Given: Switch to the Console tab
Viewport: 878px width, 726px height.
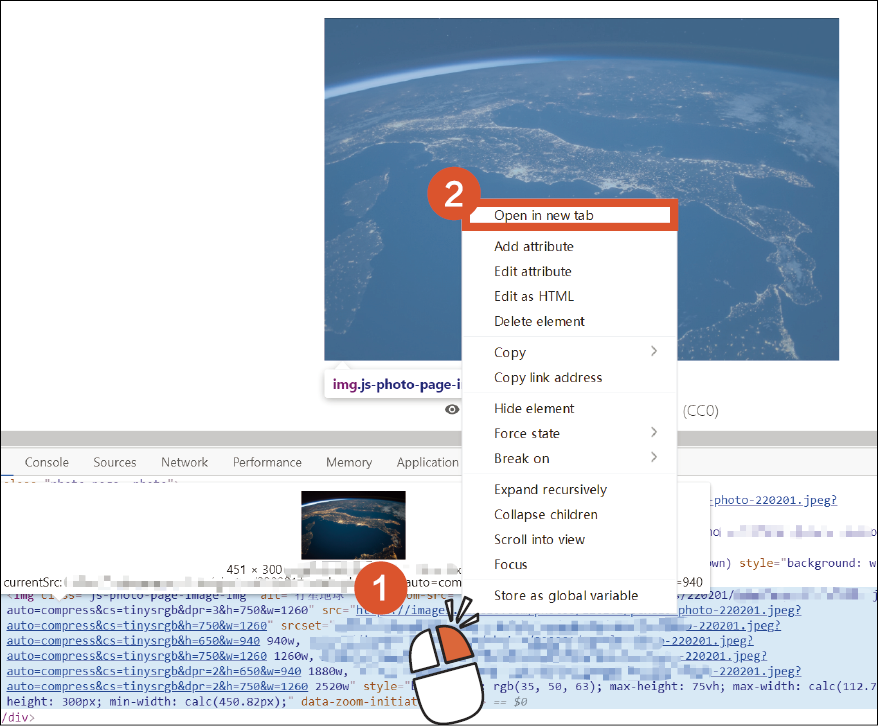Looking at the screenshot, I should pos(47,462).
